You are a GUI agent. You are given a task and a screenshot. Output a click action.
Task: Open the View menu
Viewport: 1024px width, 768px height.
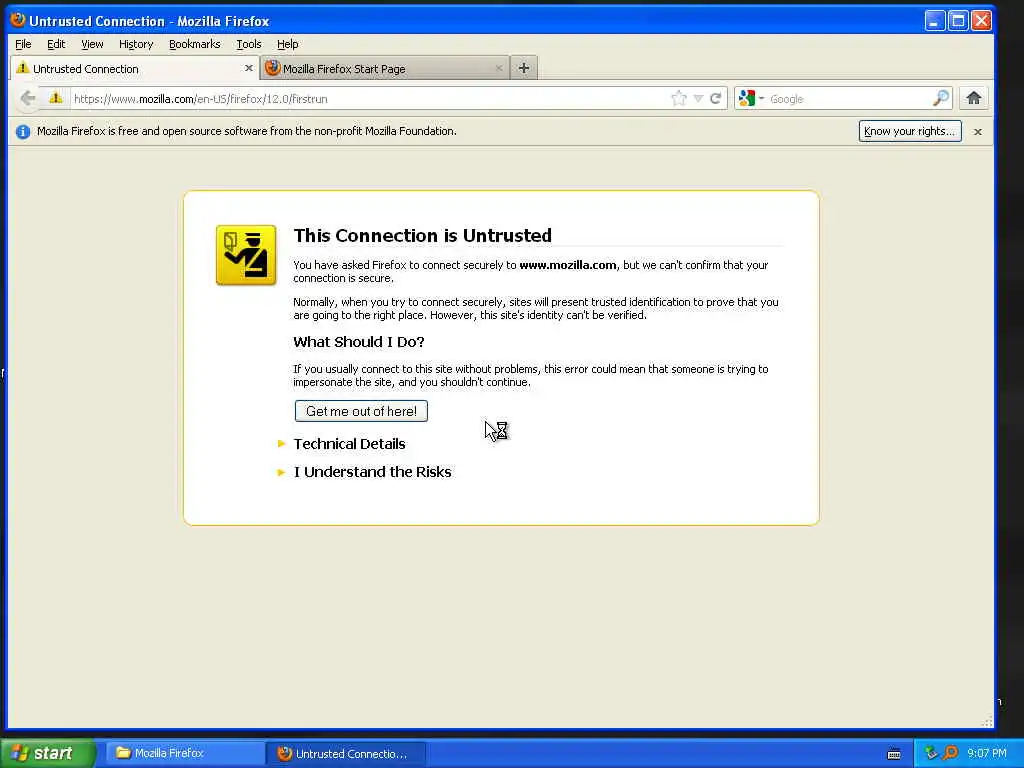[92, 44]
